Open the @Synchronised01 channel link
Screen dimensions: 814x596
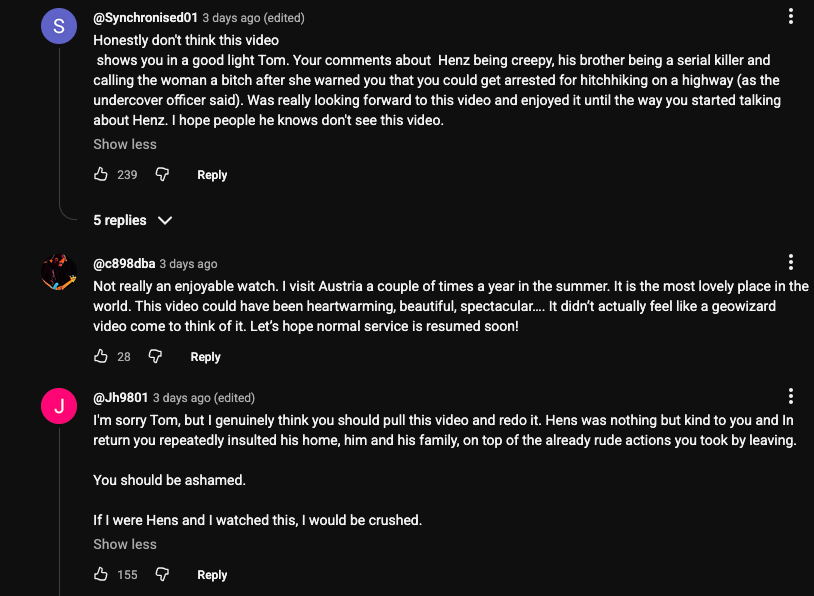tap(145, 18)
